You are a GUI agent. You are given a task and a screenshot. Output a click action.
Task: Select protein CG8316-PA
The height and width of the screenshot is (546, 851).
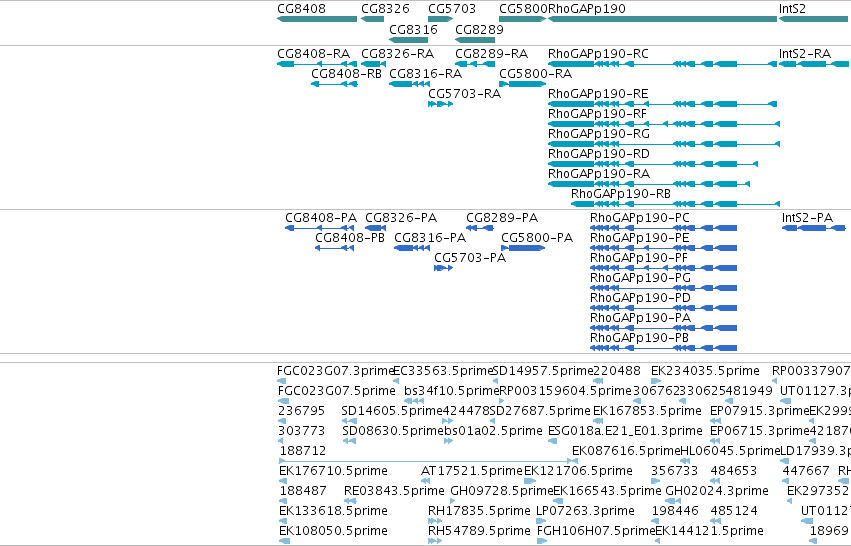(x=412, y=248)
